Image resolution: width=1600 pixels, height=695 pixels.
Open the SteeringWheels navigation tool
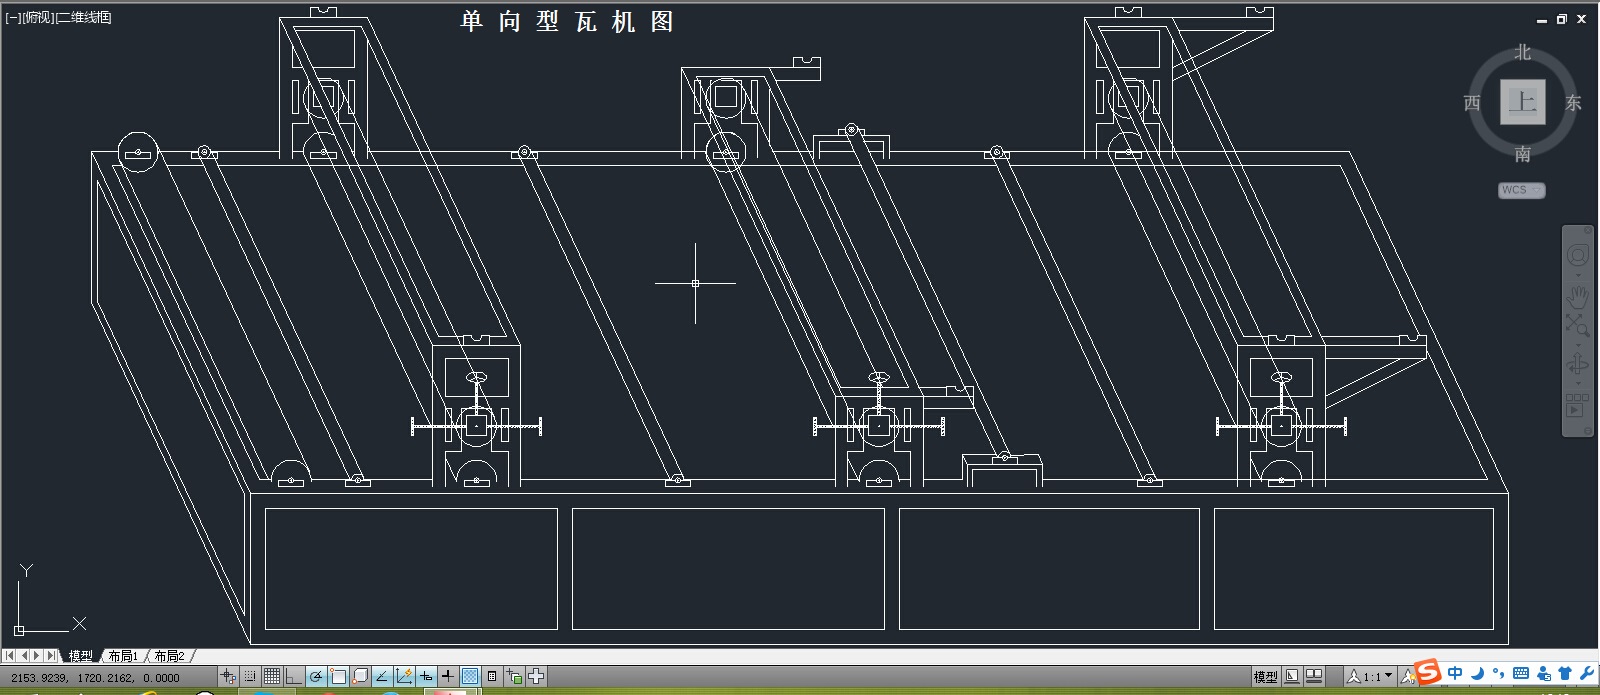pyautogui.click(x=1577, y=256)
